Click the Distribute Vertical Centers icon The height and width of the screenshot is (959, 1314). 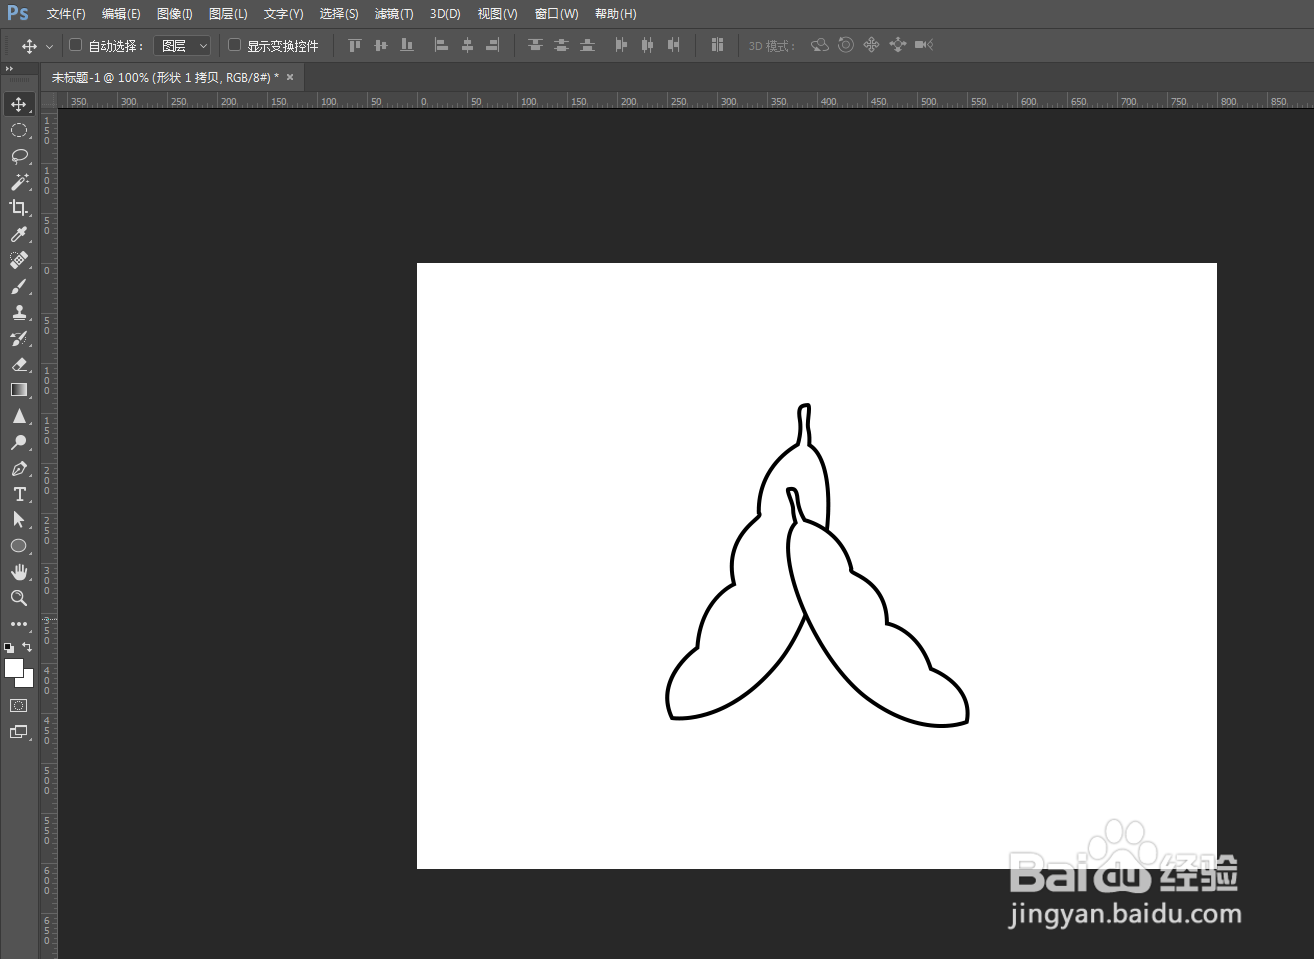click(x=561, y=45)
